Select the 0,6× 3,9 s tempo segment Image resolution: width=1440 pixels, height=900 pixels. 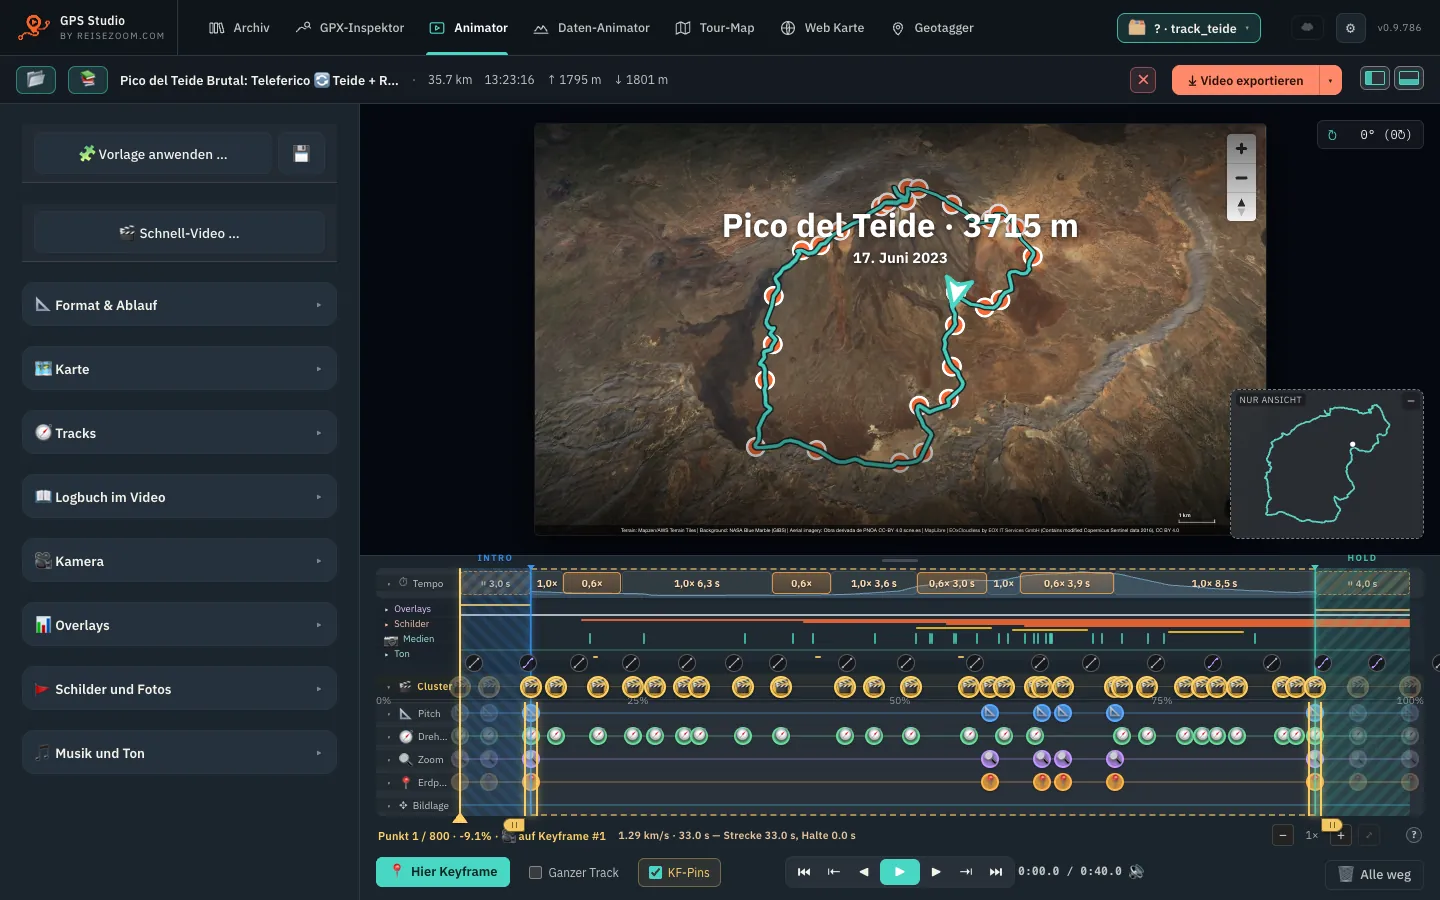[1066, 583]
